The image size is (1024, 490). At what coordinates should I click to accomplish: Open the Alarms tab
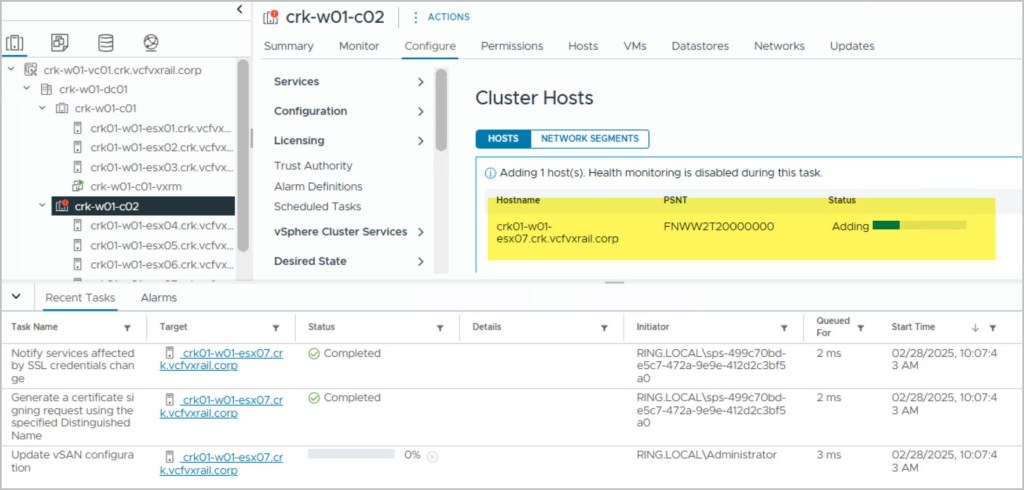(158, 298)
